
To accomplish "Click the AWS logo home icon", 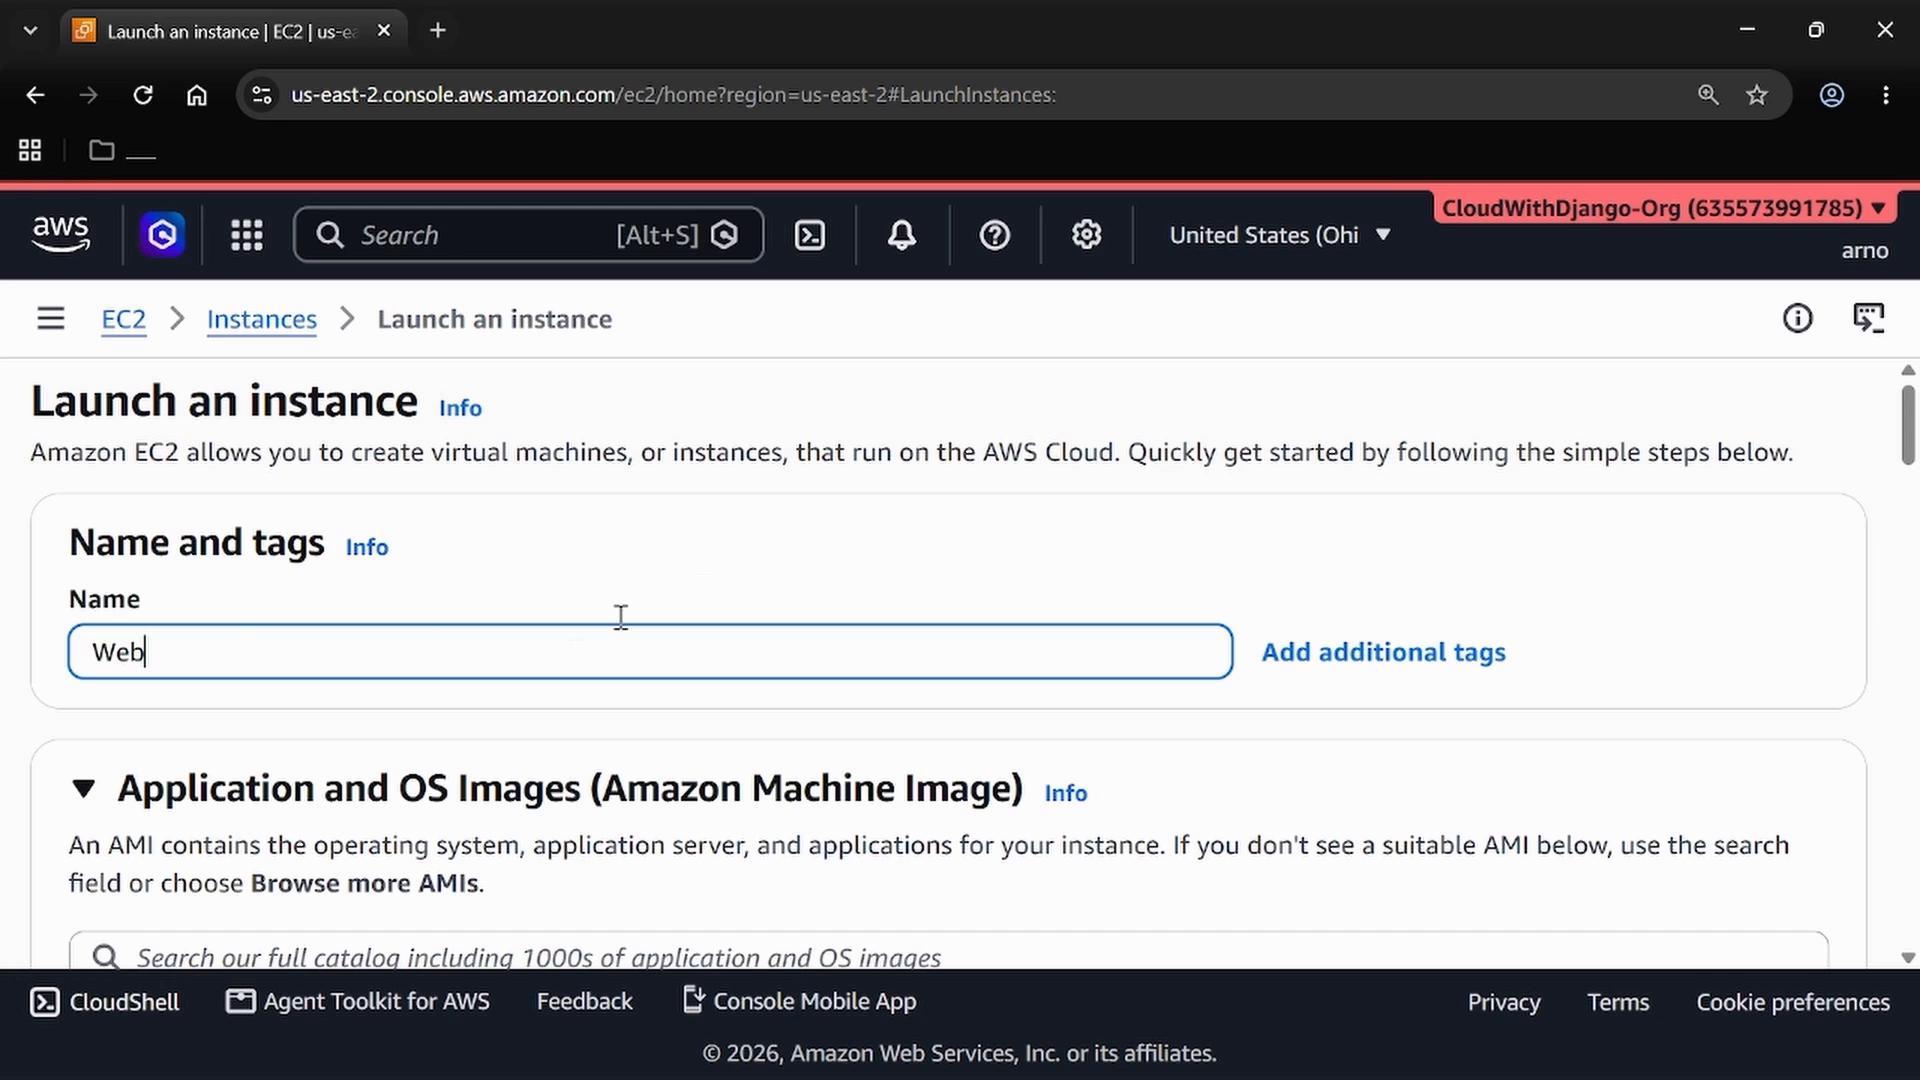I will click(x=61, y=234).
